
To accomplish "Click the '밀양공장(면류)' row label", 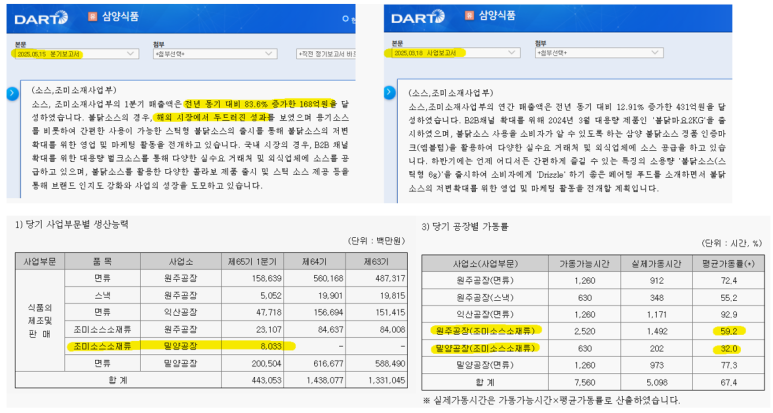I will point(485,365).
